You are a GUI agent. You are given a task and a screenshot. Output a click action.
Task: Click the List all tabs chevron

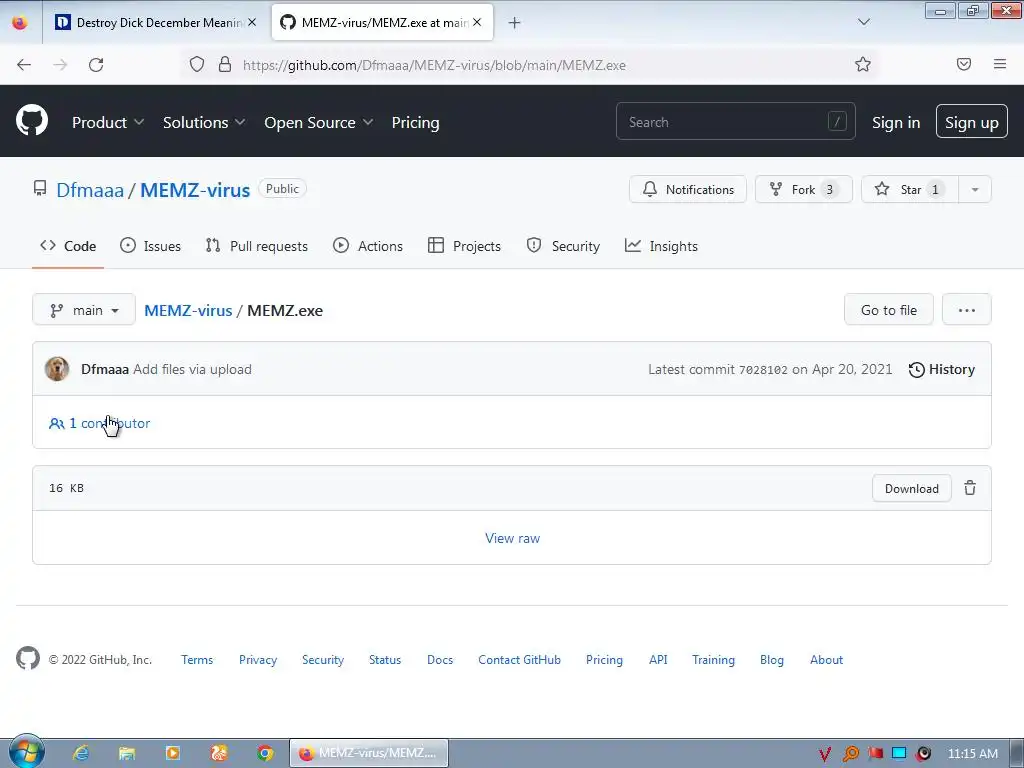pyautogui.click(x=864, y=22)
